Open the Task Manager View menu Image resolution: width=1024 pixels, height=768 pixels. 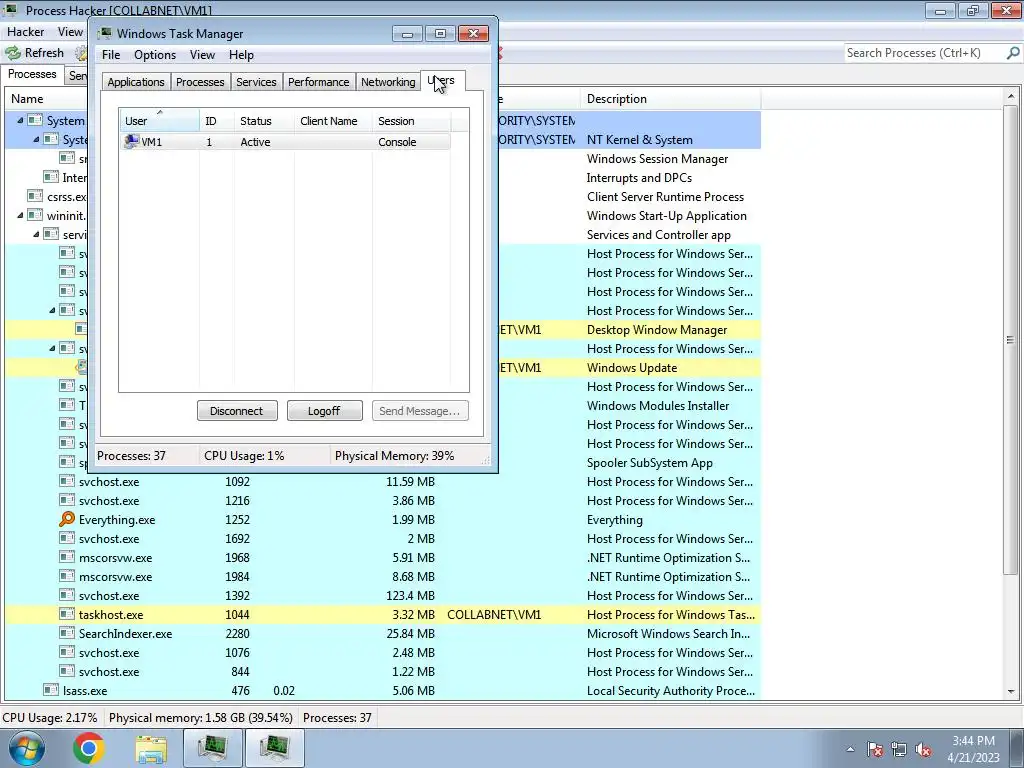point(202,55)
